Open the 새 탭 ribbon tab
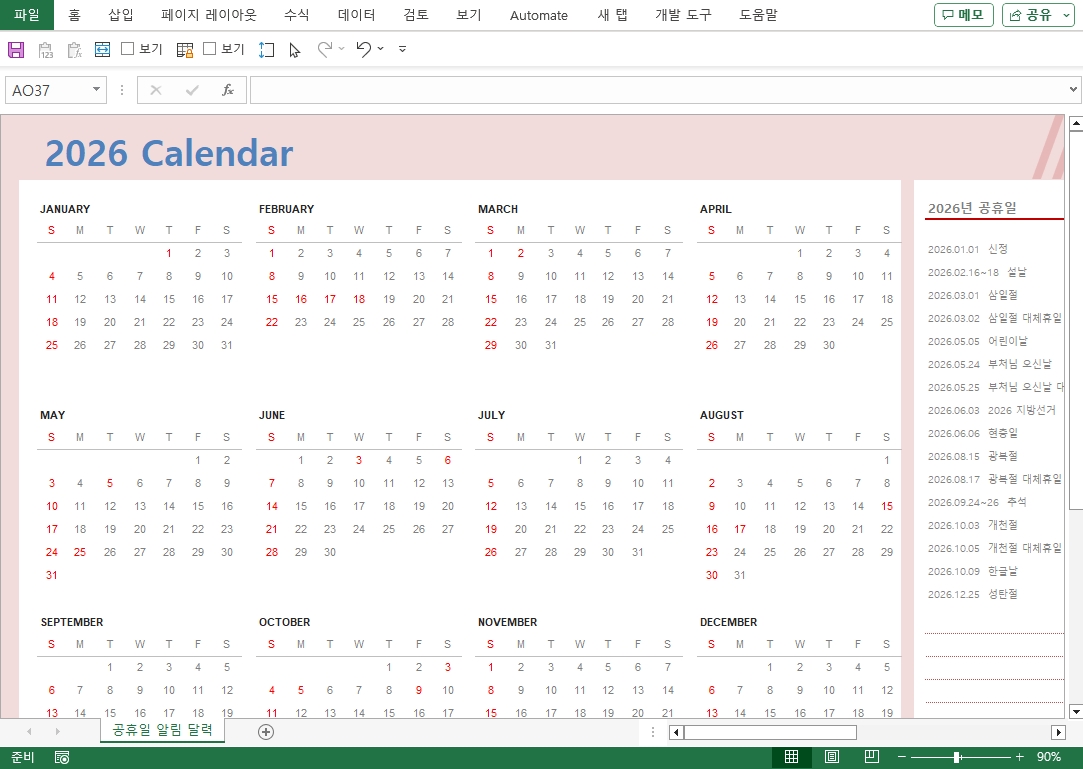The image size is (1083, 769). pyautogui.click(x=612, y=15)
